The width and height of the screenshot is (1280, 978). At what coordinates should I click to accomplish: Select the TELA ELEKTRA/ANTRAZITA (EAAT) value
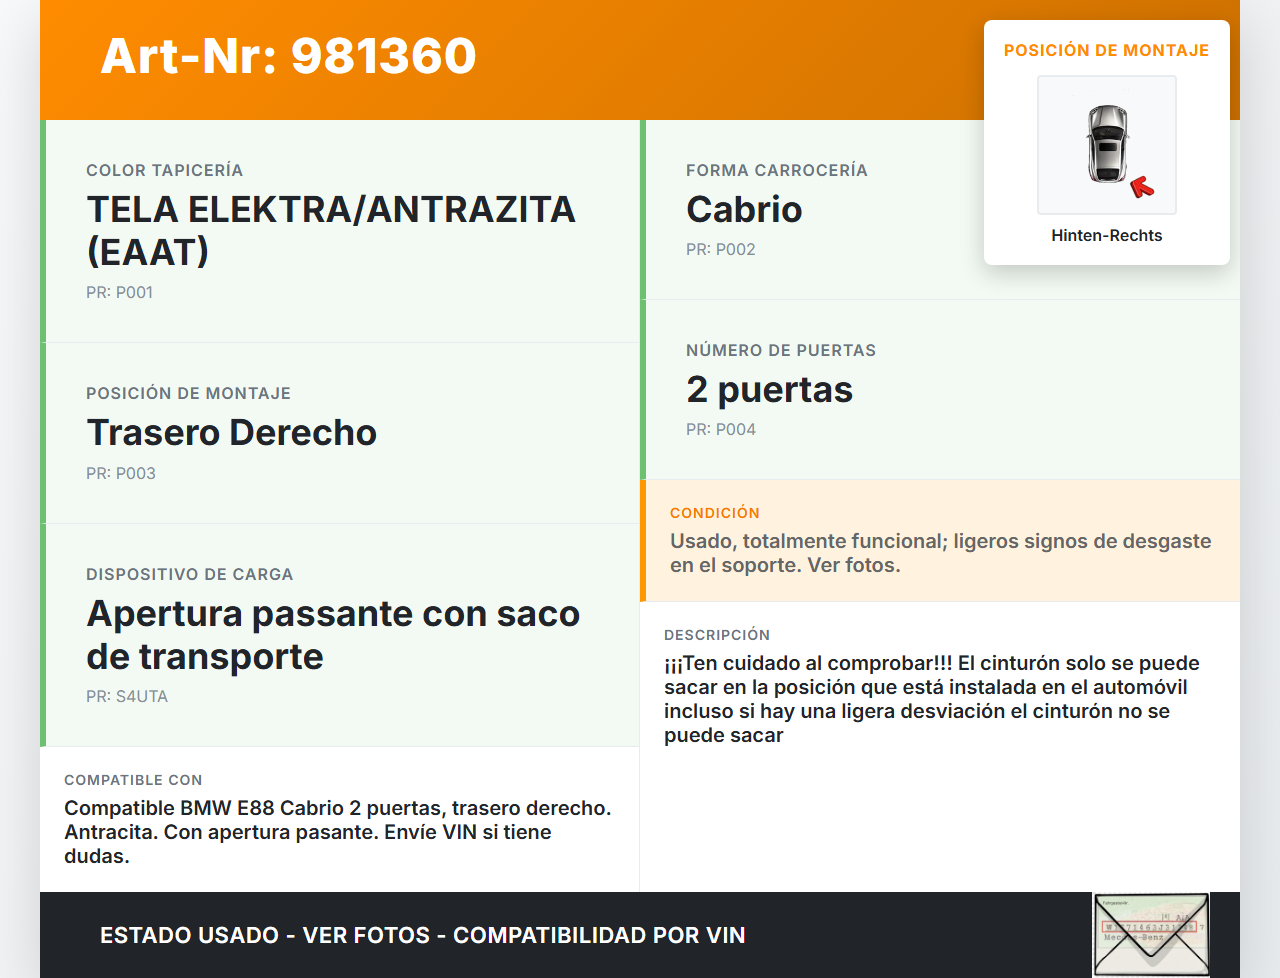[330, 230]
